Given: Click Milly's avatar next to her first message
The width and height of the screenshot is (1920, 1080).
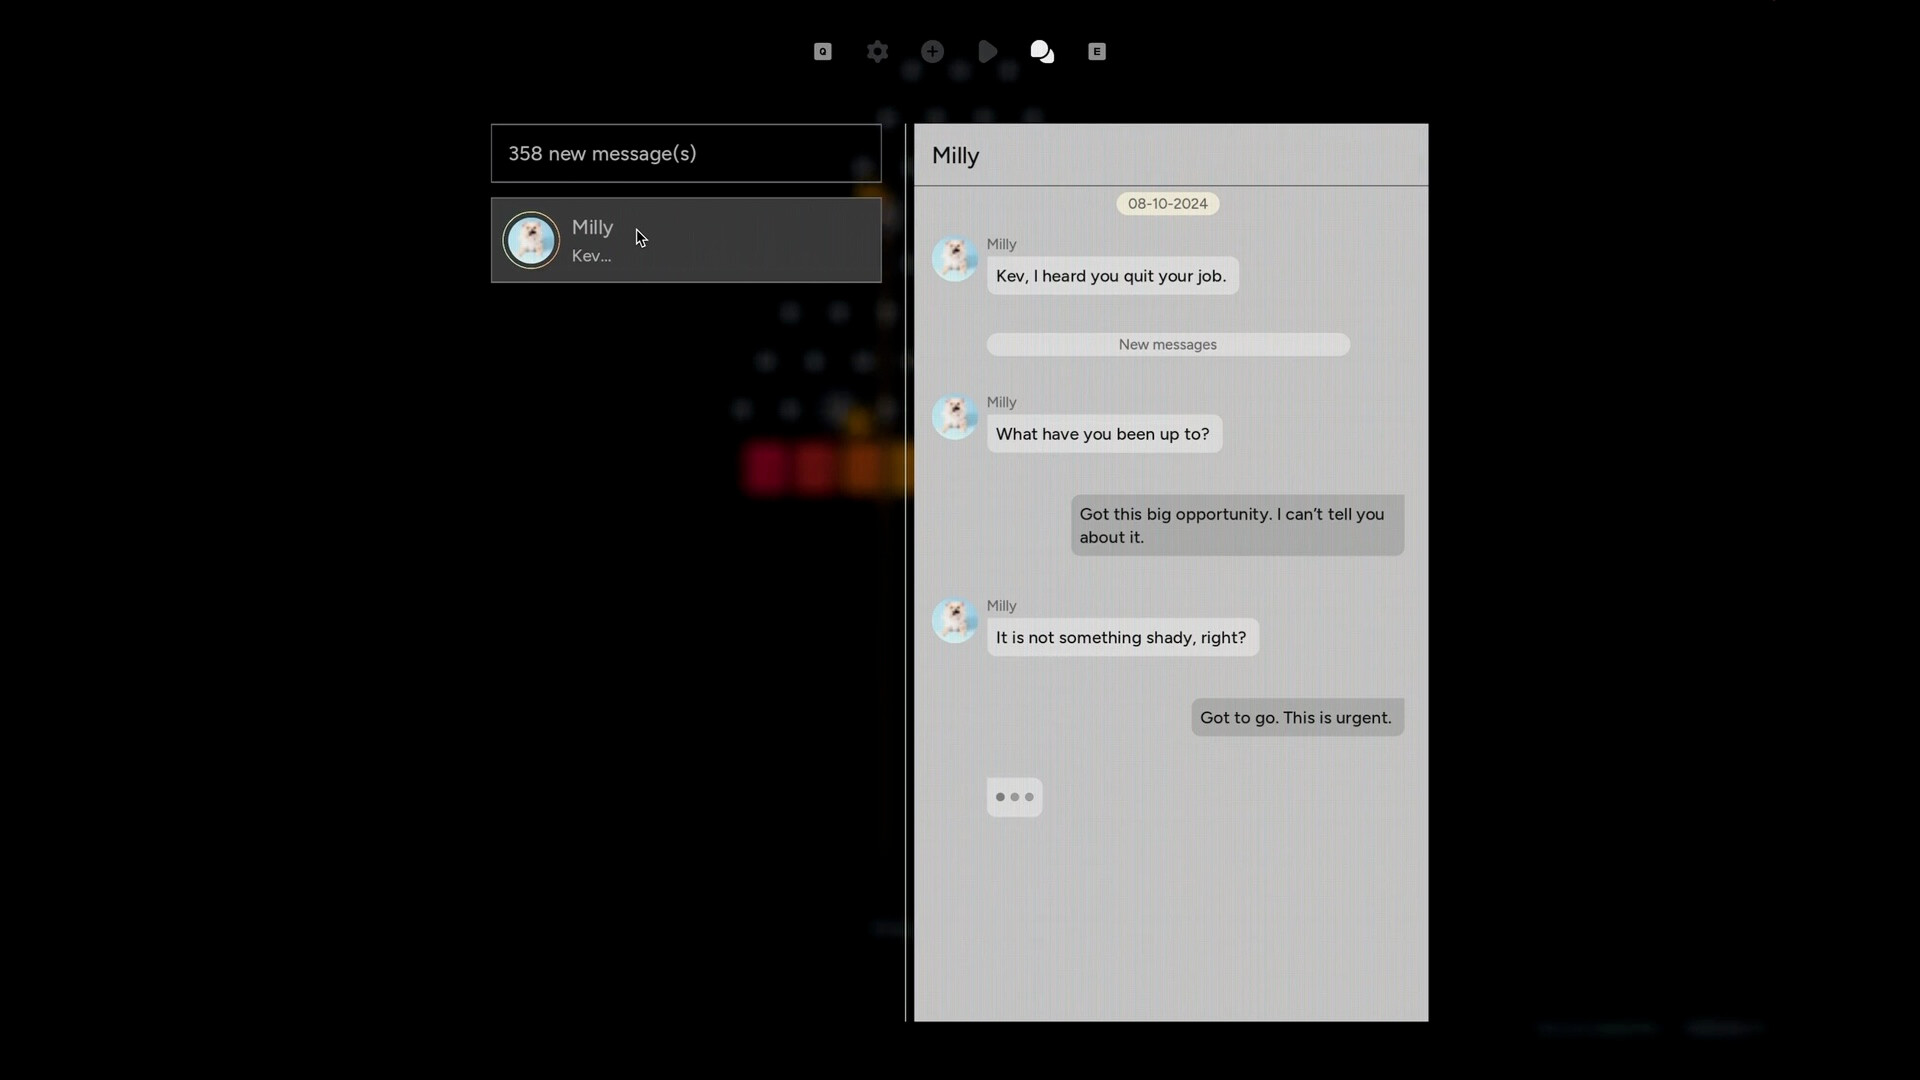Looking at the screenshot, I should point(954,258).
